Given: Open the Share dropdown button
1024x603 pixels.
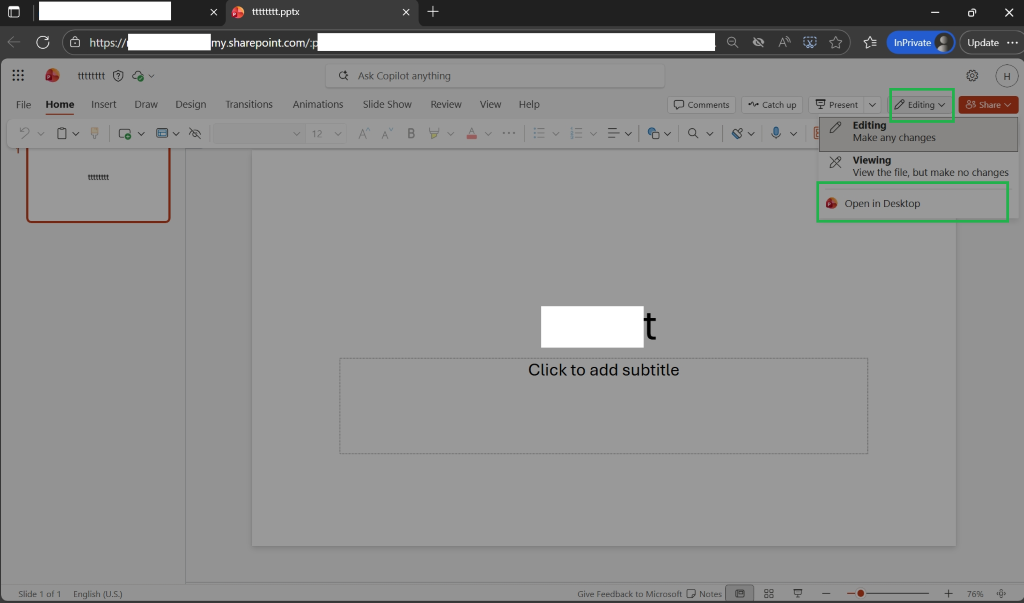Looking at the screenshot, I should tap(988, 105).
